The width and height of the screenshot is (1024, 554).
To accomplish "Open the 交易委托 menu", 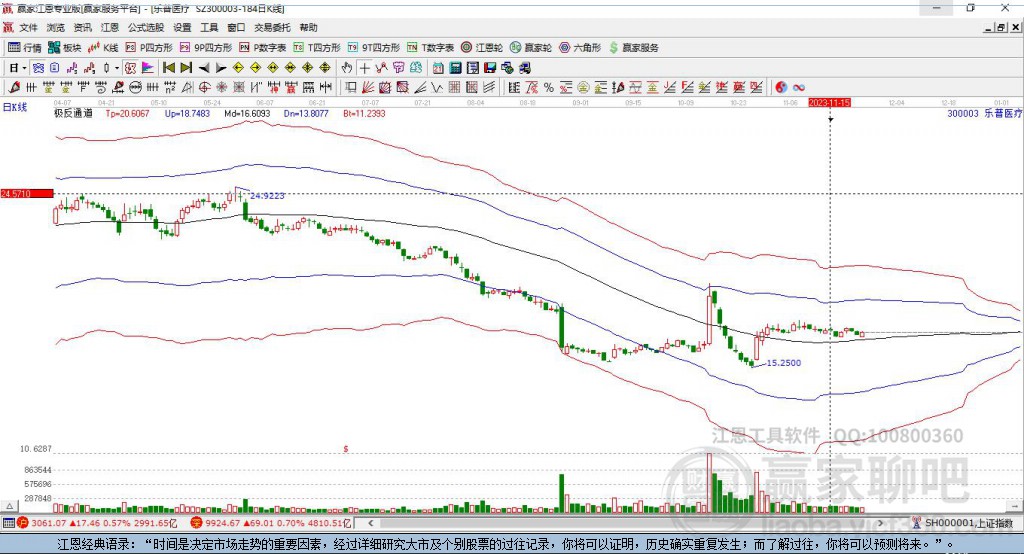I will pyautogui.click(x=272, y=27).
